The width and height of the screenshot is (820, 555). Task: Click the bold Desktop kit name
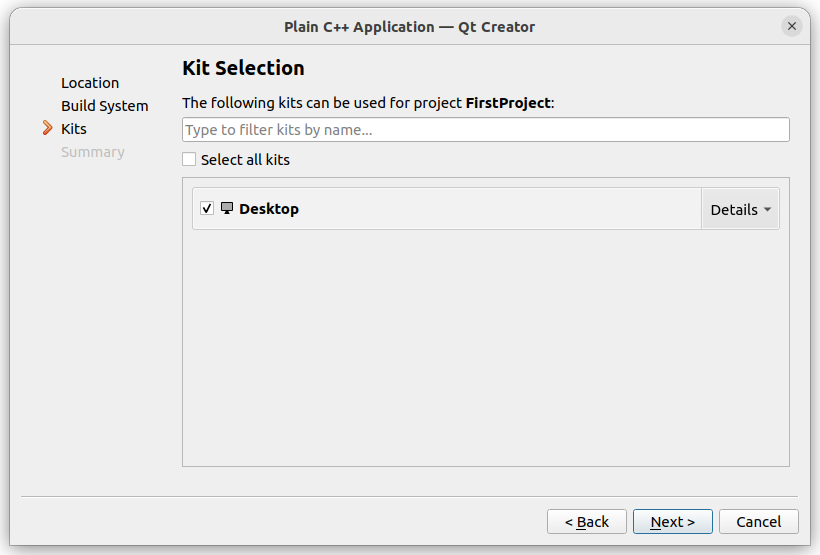click(x=269, y=209)
